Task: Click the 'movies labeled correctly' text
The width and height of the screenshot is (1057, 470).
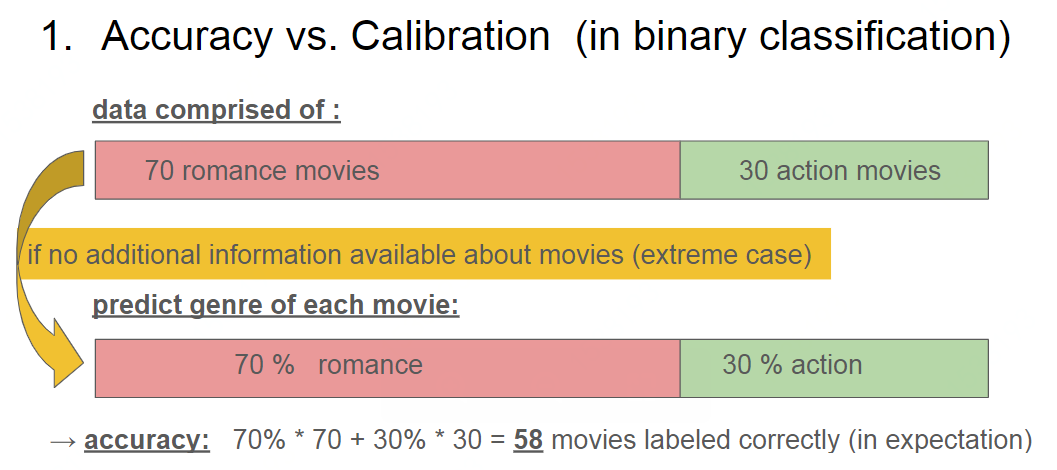Action: point(698,440)
